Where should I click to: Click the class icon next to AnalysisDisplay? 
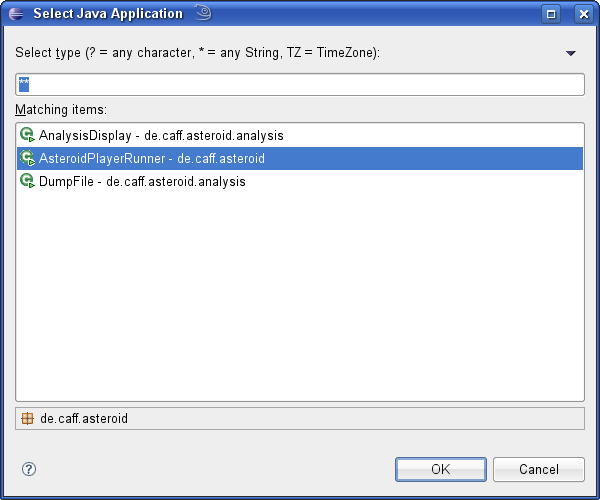pos(27,135)
